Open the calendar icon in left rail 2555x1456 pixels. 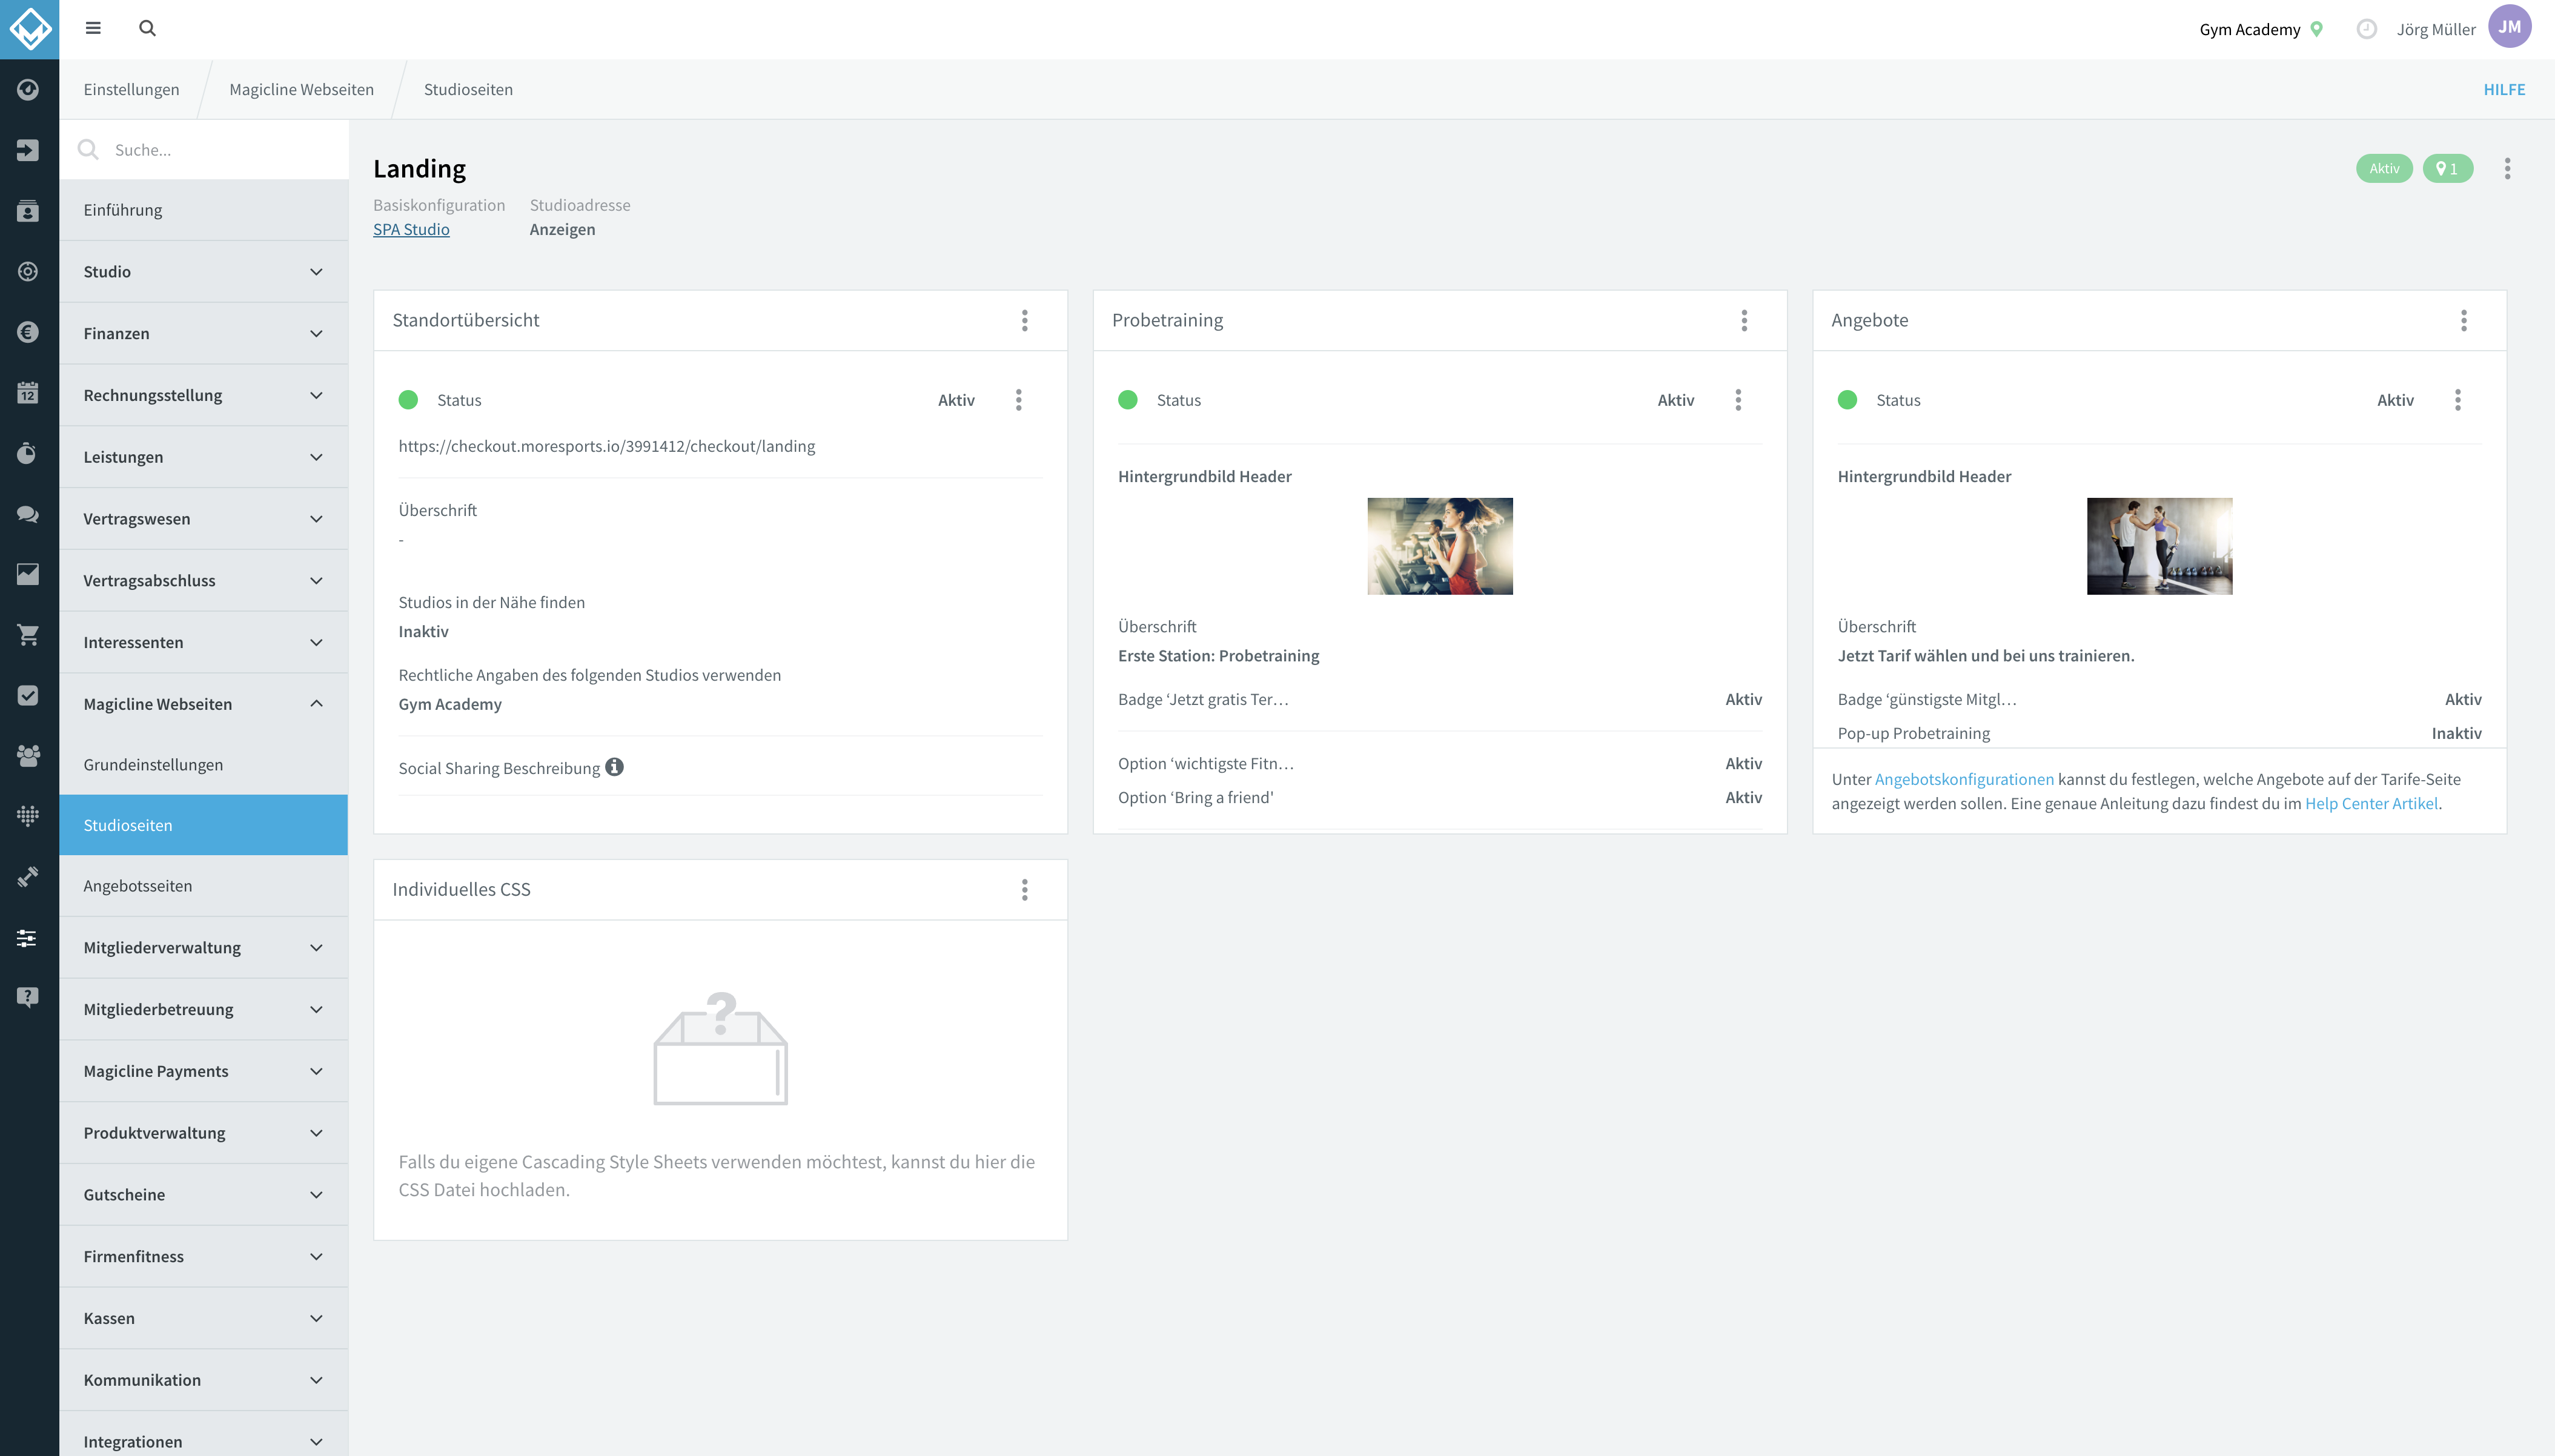(x=28, y=392)
